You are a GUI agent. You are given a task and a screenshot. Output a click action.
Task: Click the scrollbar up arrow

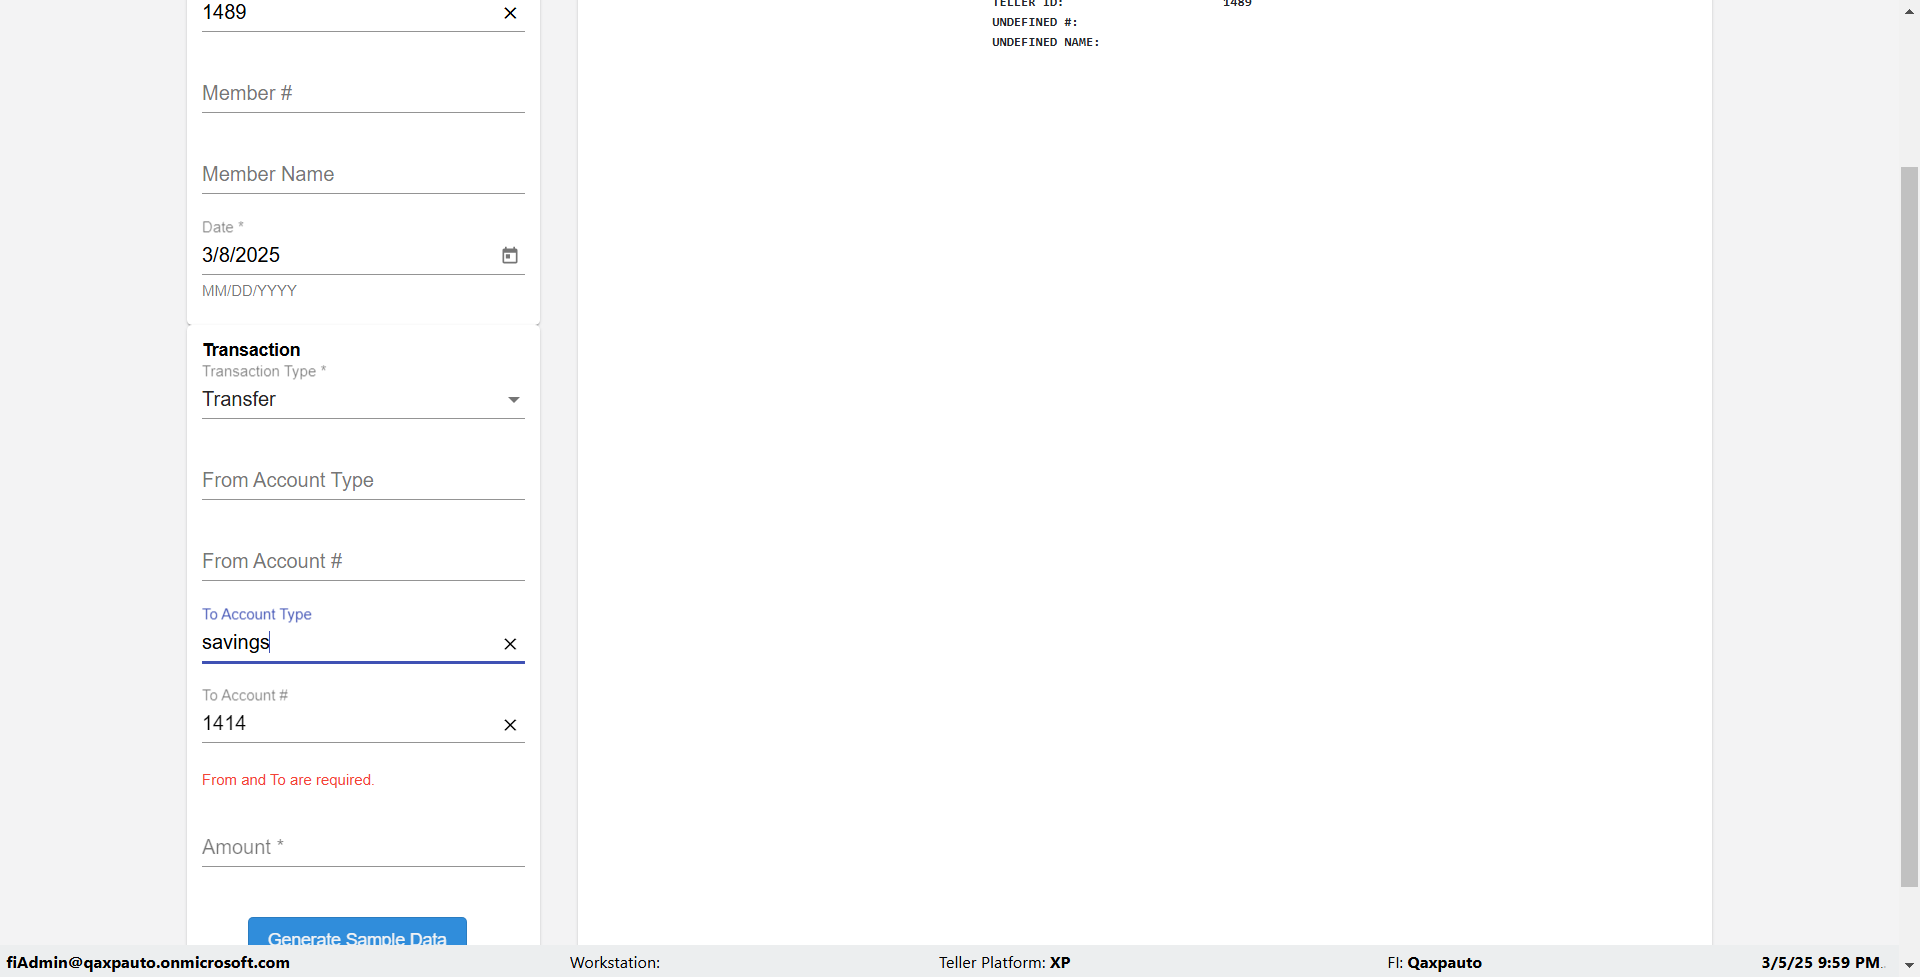(1909, 11)
